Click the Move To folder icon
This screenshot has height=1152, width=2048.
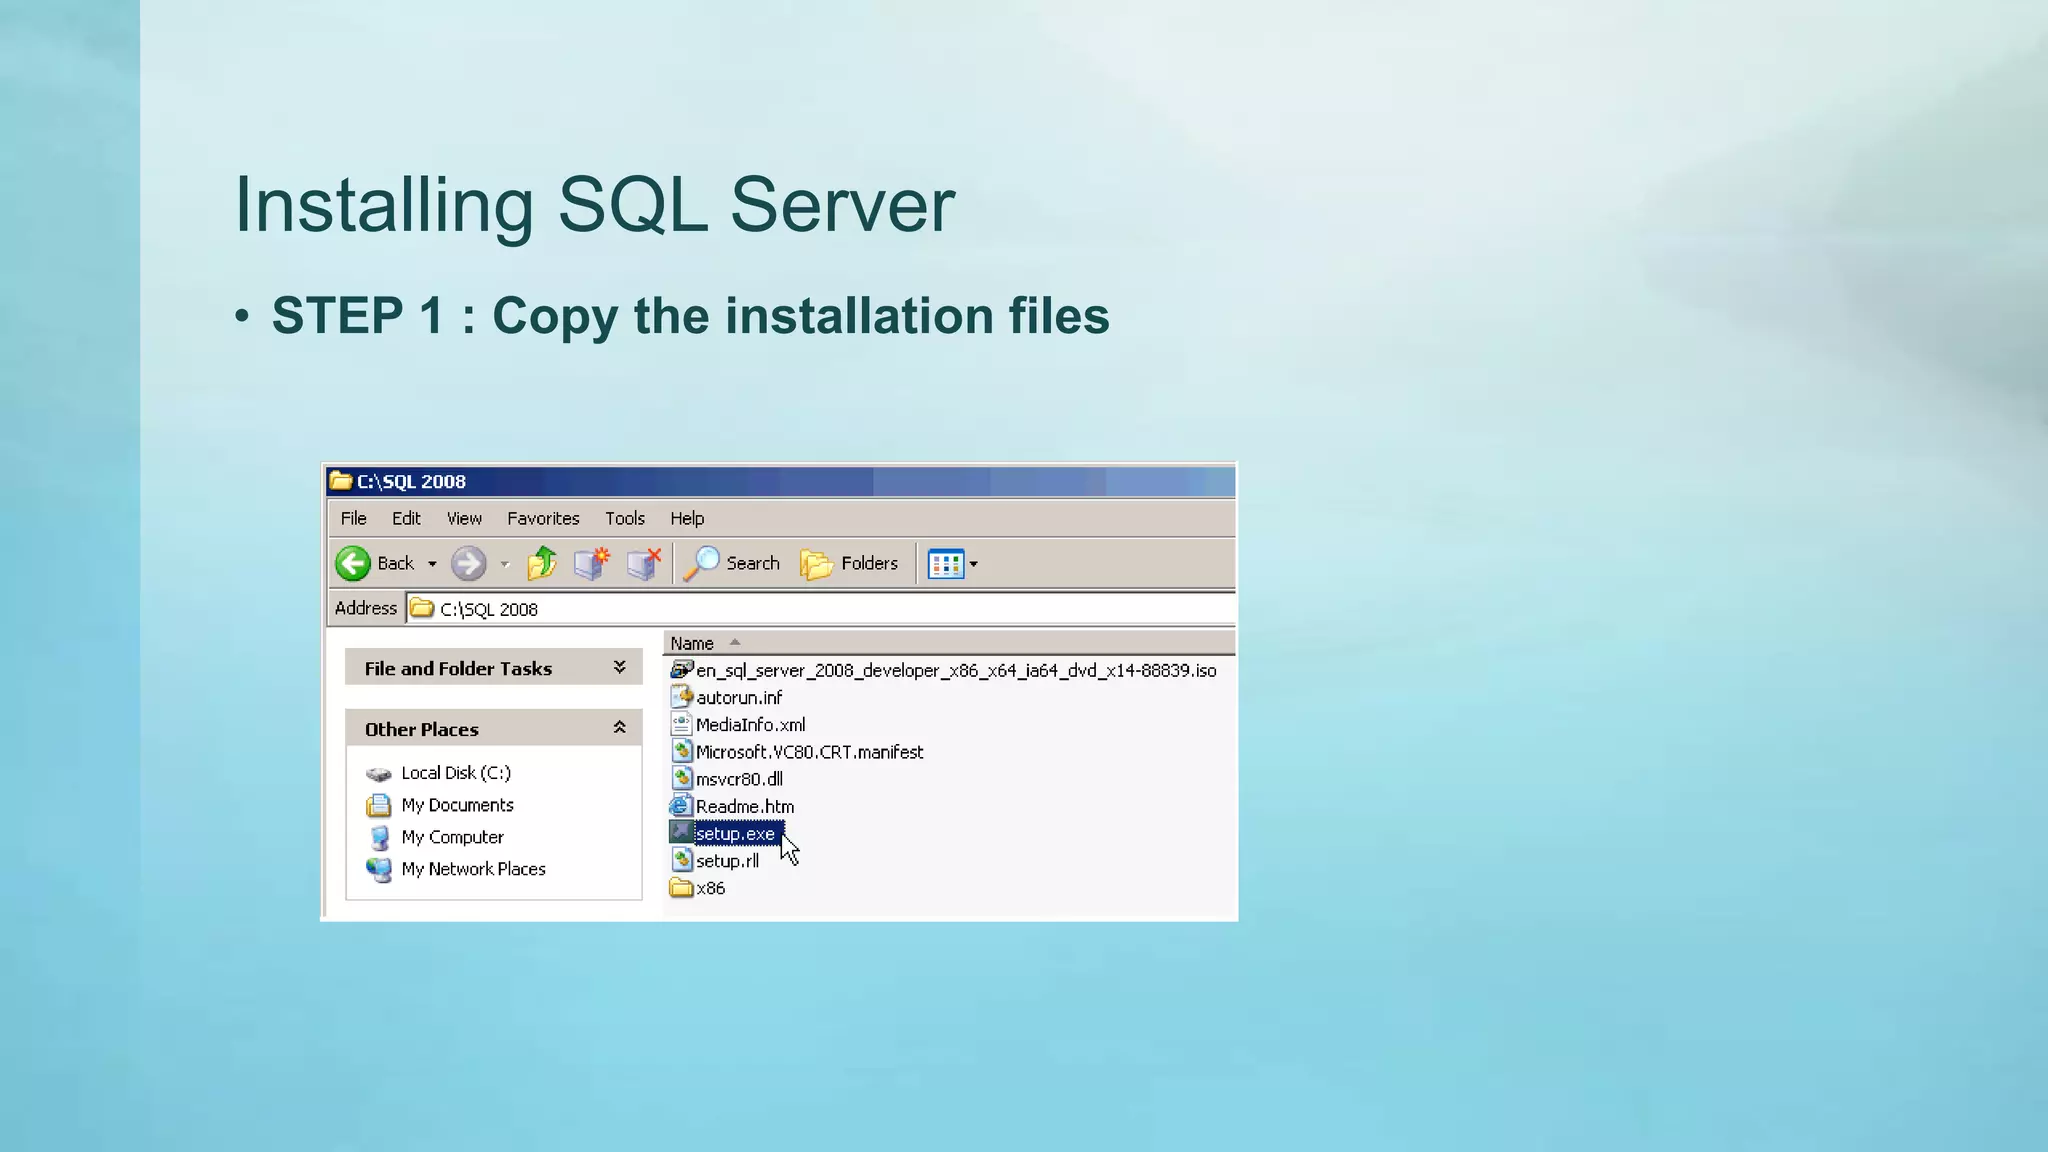[x=592, y=563]
